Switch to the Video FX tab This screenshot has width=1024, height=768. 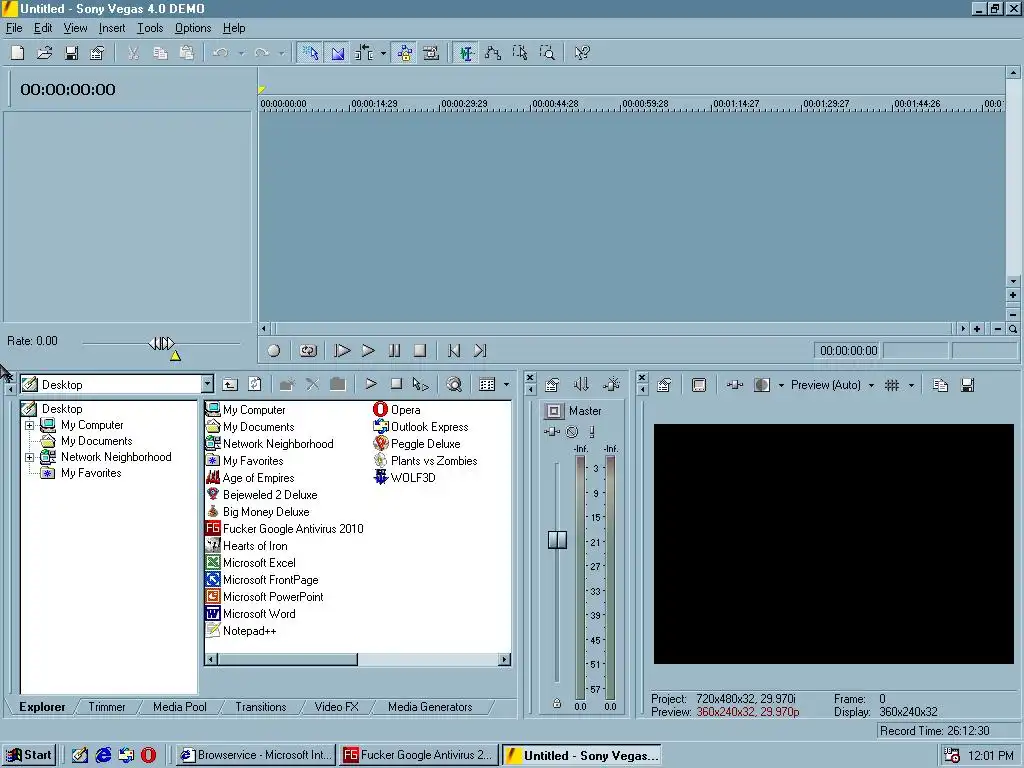336,707
